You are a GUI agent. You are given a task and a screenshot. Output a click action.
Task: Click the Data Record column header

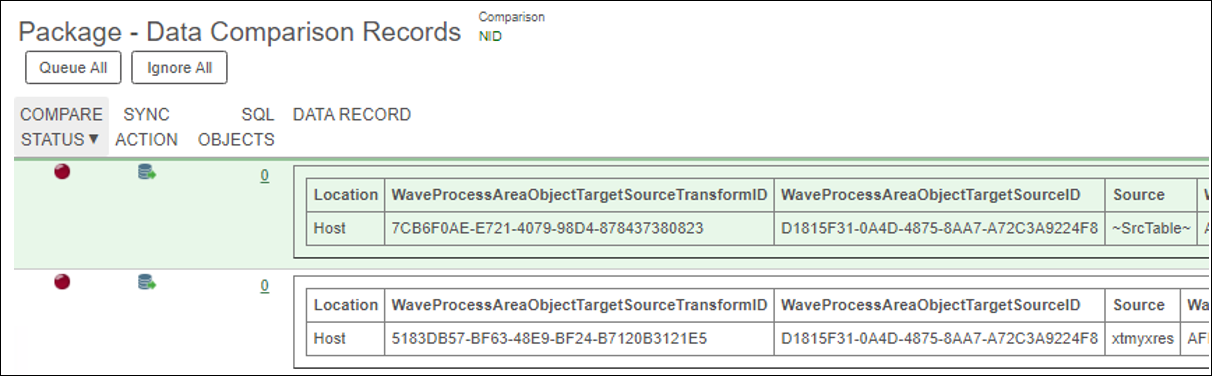click(x=352, y=115)
